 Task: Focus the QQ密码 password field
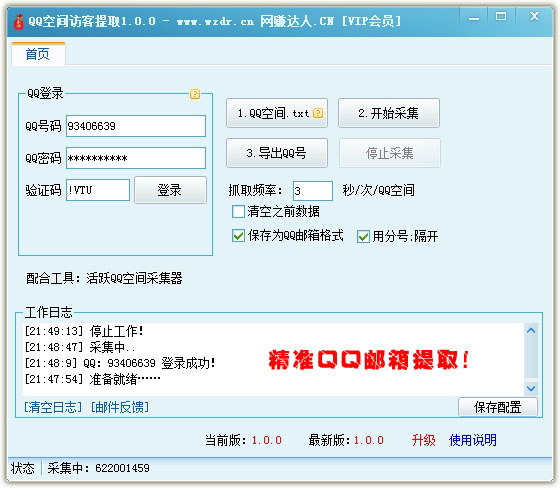click(136, 158)
